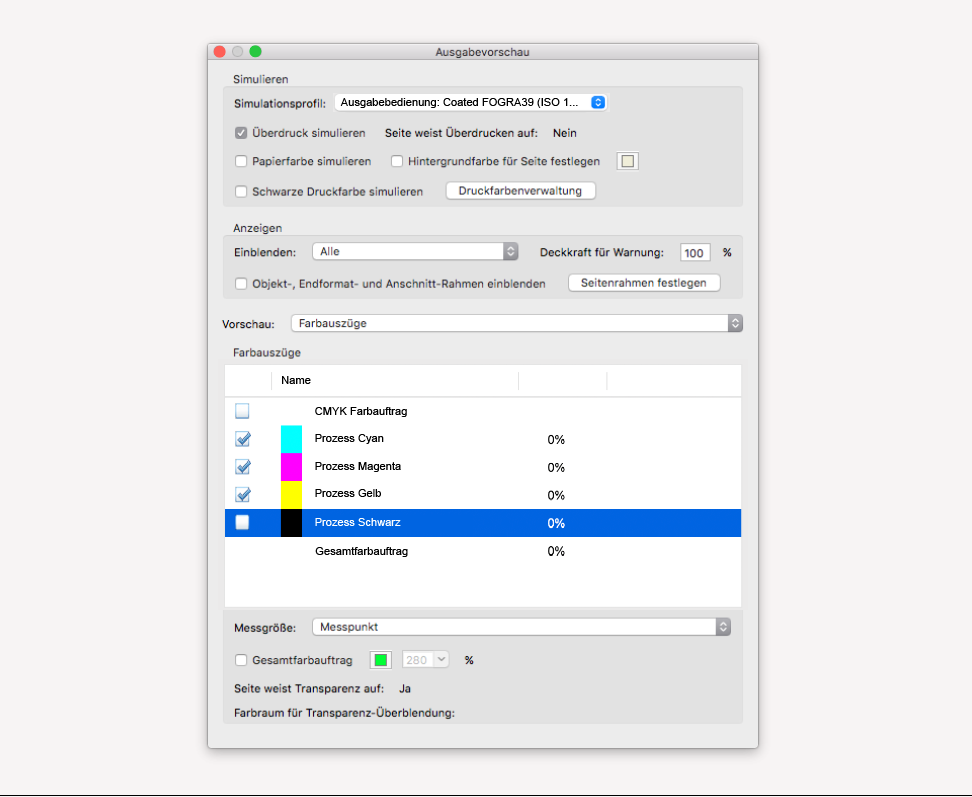This screenshot has height=797, width=972.
Task: Click the magenta swatch next to Prozess Magenta
Action: tap(291, 467)
